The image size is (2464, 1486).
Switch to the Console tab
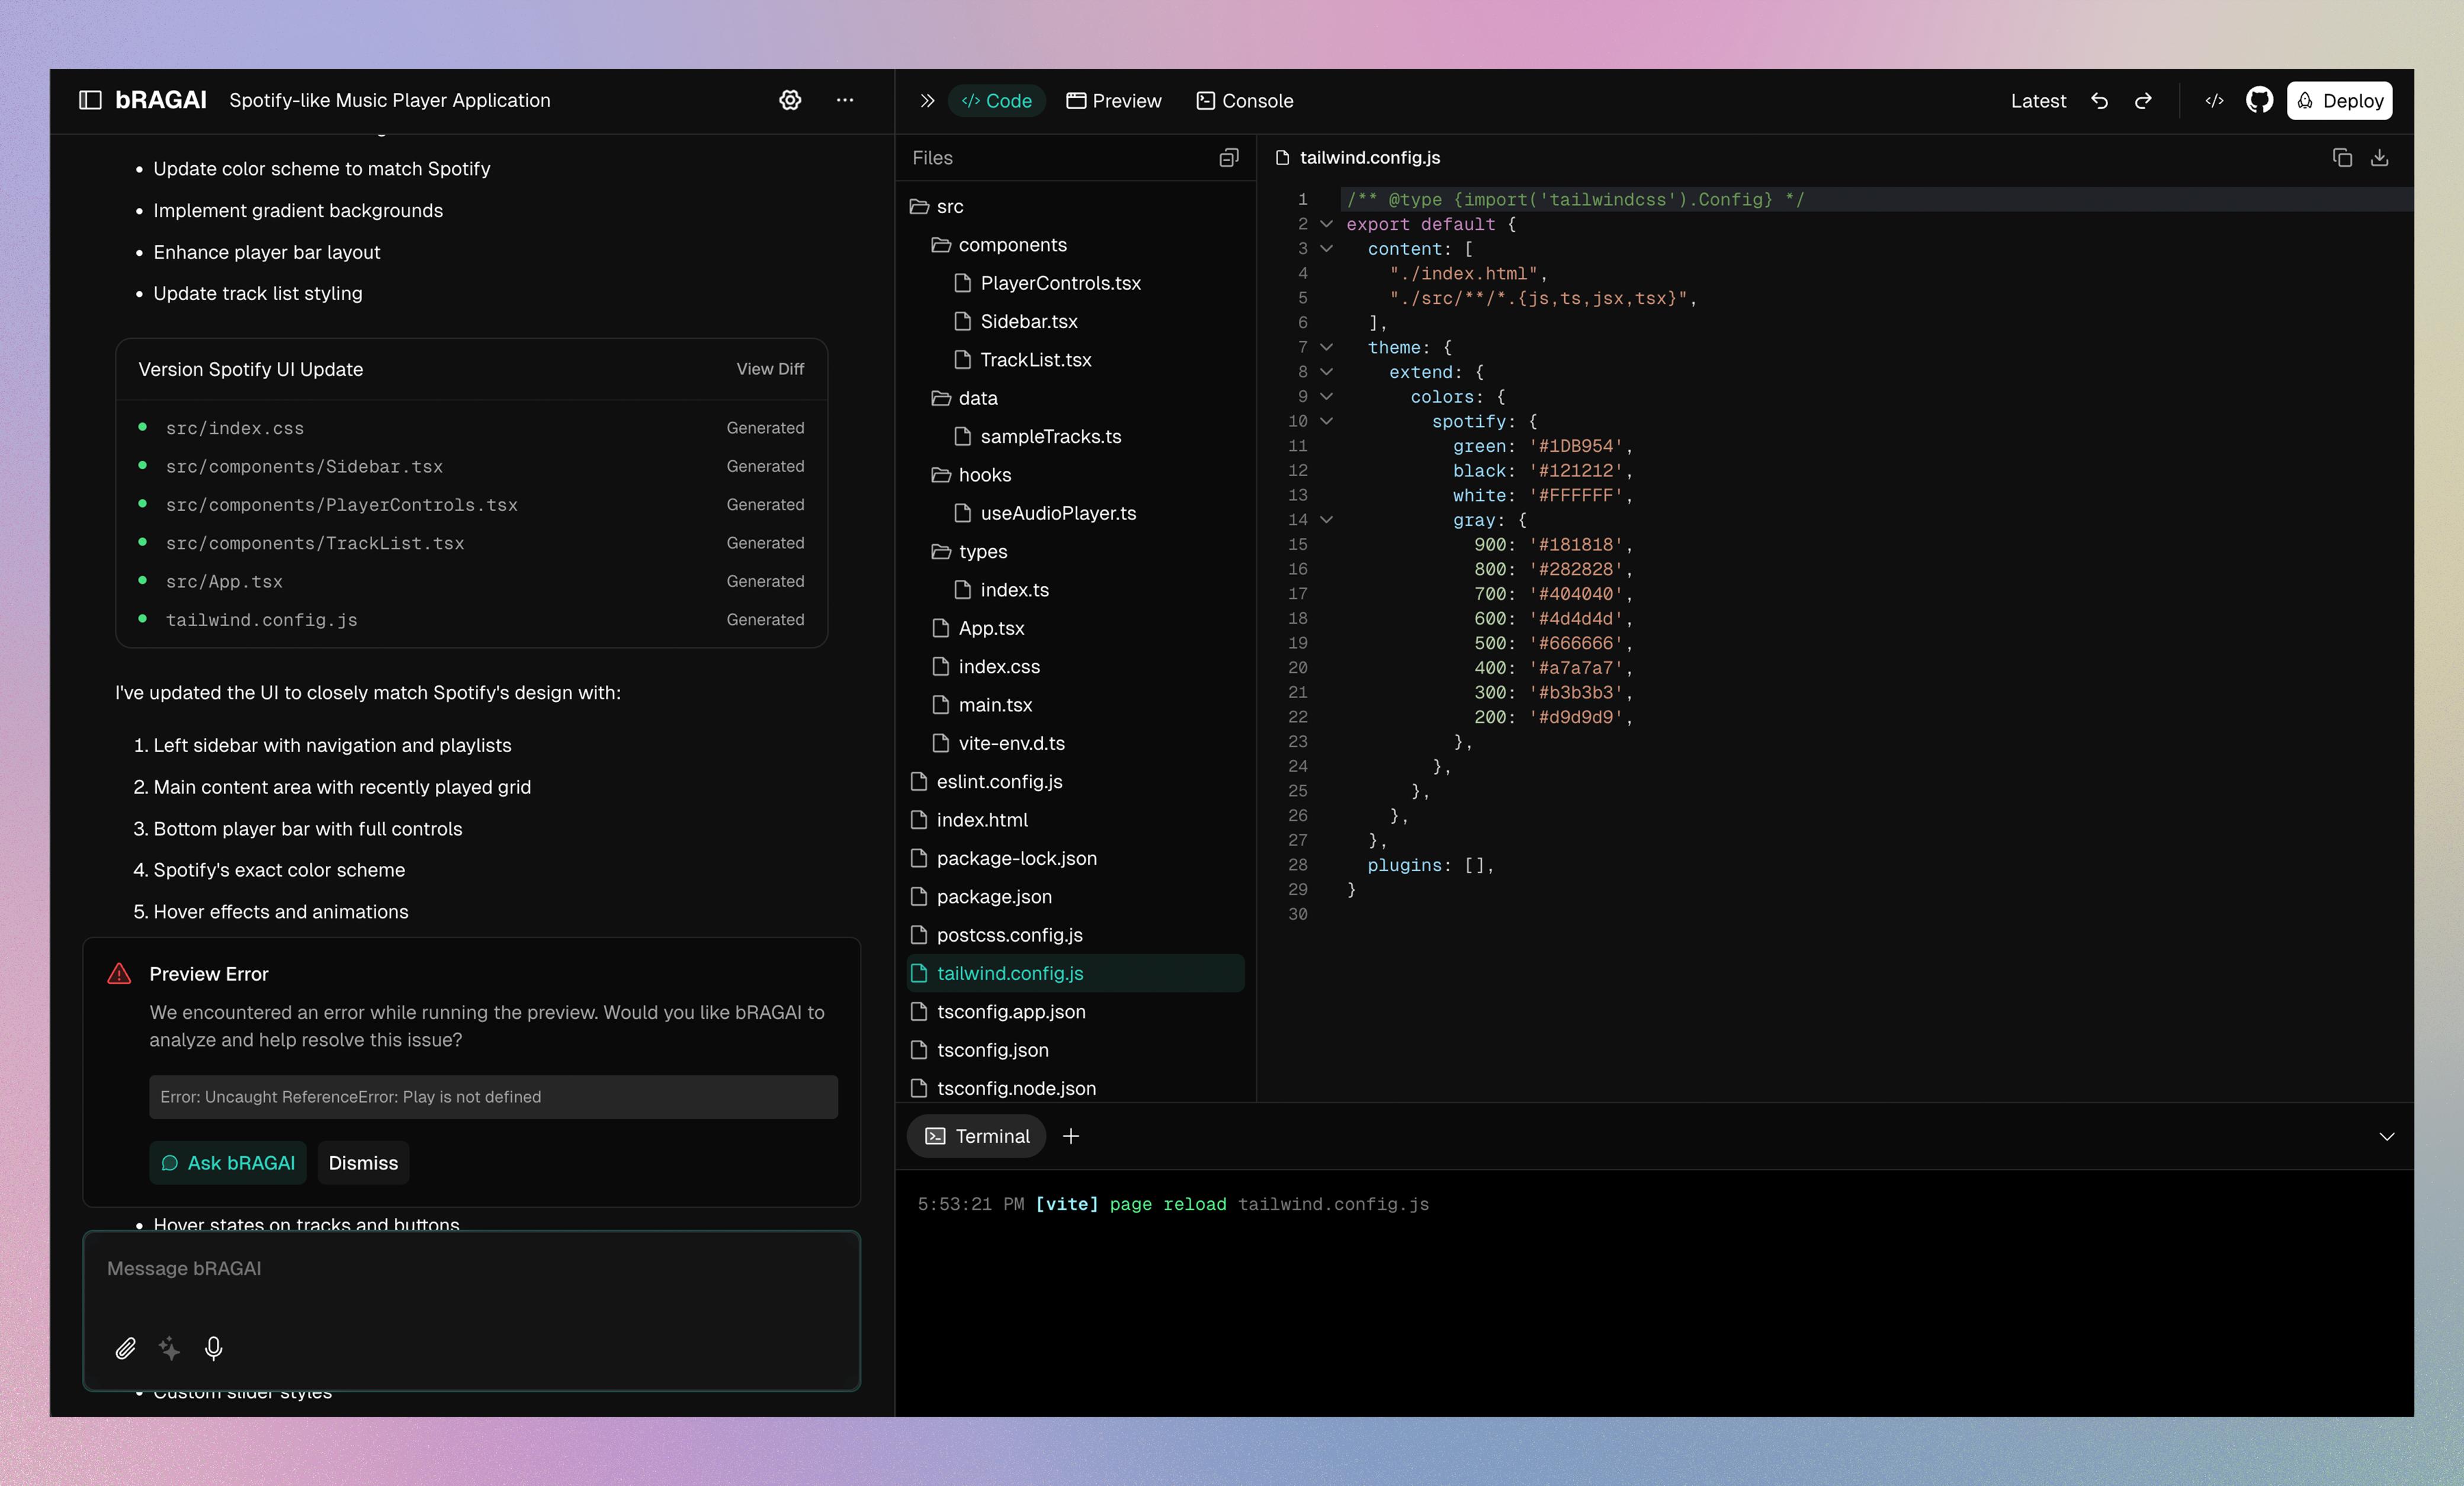(x=1245, y=101)
